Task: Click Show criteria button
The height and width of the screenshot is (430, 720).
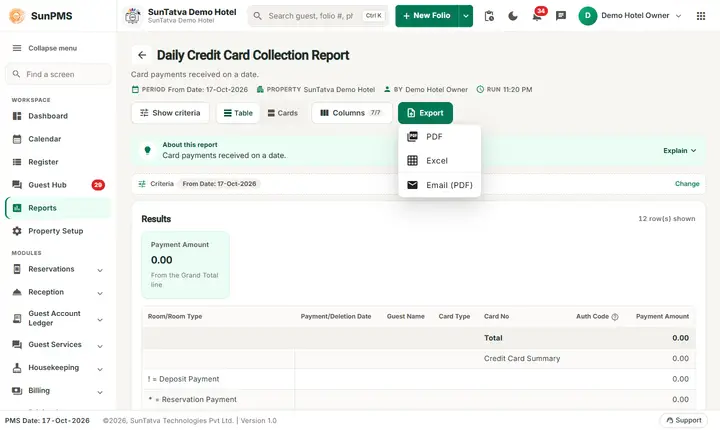Action: click(170, 113)
